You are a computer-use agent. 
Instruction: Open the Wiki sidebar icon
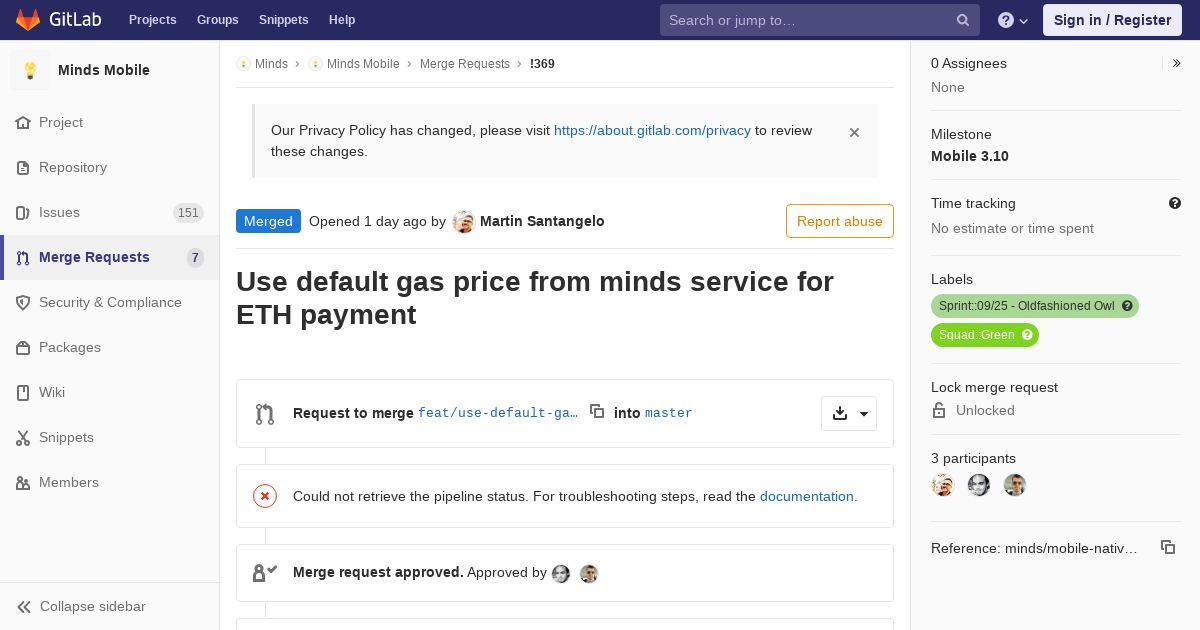click(x=23, y=393)
